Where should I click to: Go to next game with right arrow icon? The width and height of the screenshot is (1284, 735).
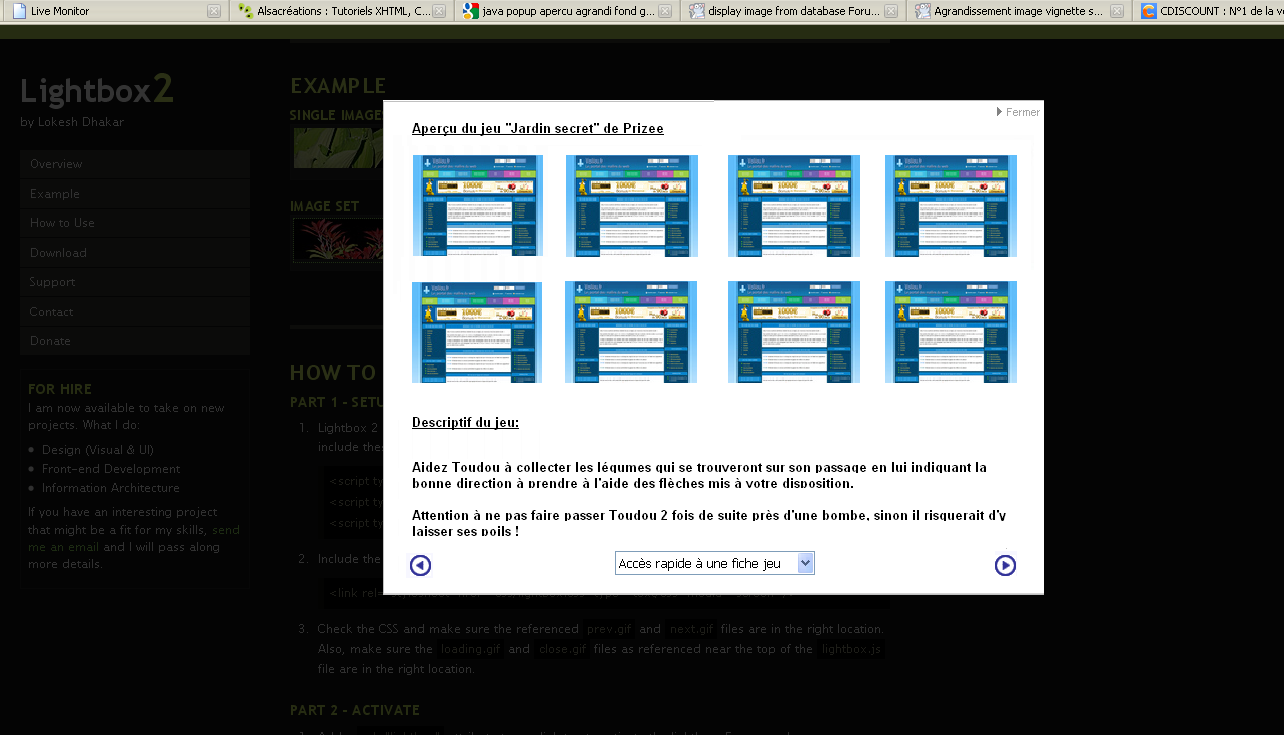coord(1005,566)
